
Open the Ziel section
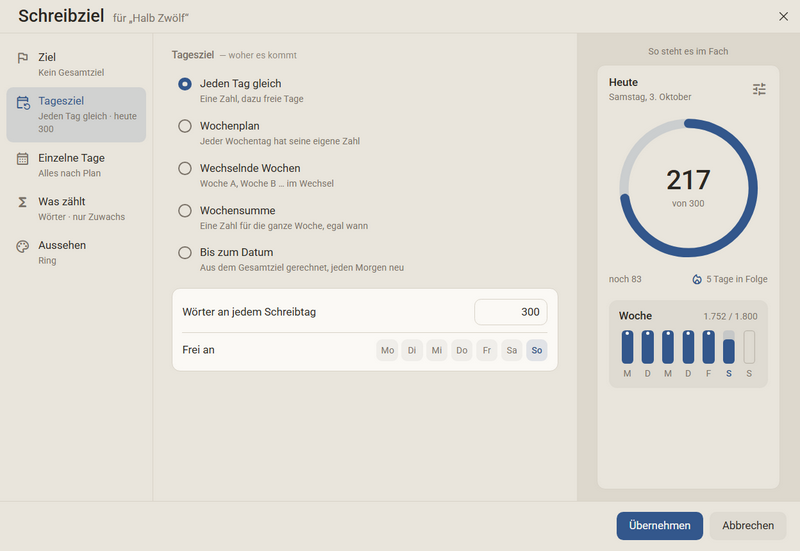tap(76, 64)
